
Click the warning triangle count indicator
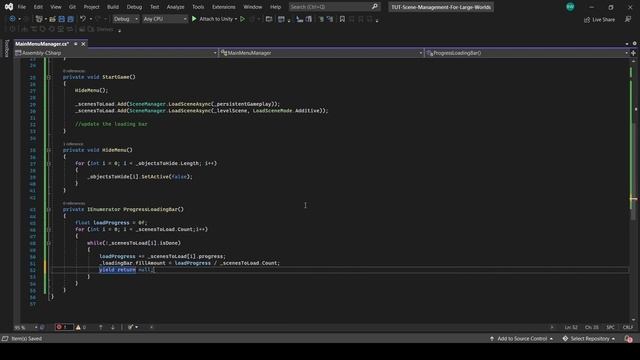(x=81, y=327)
